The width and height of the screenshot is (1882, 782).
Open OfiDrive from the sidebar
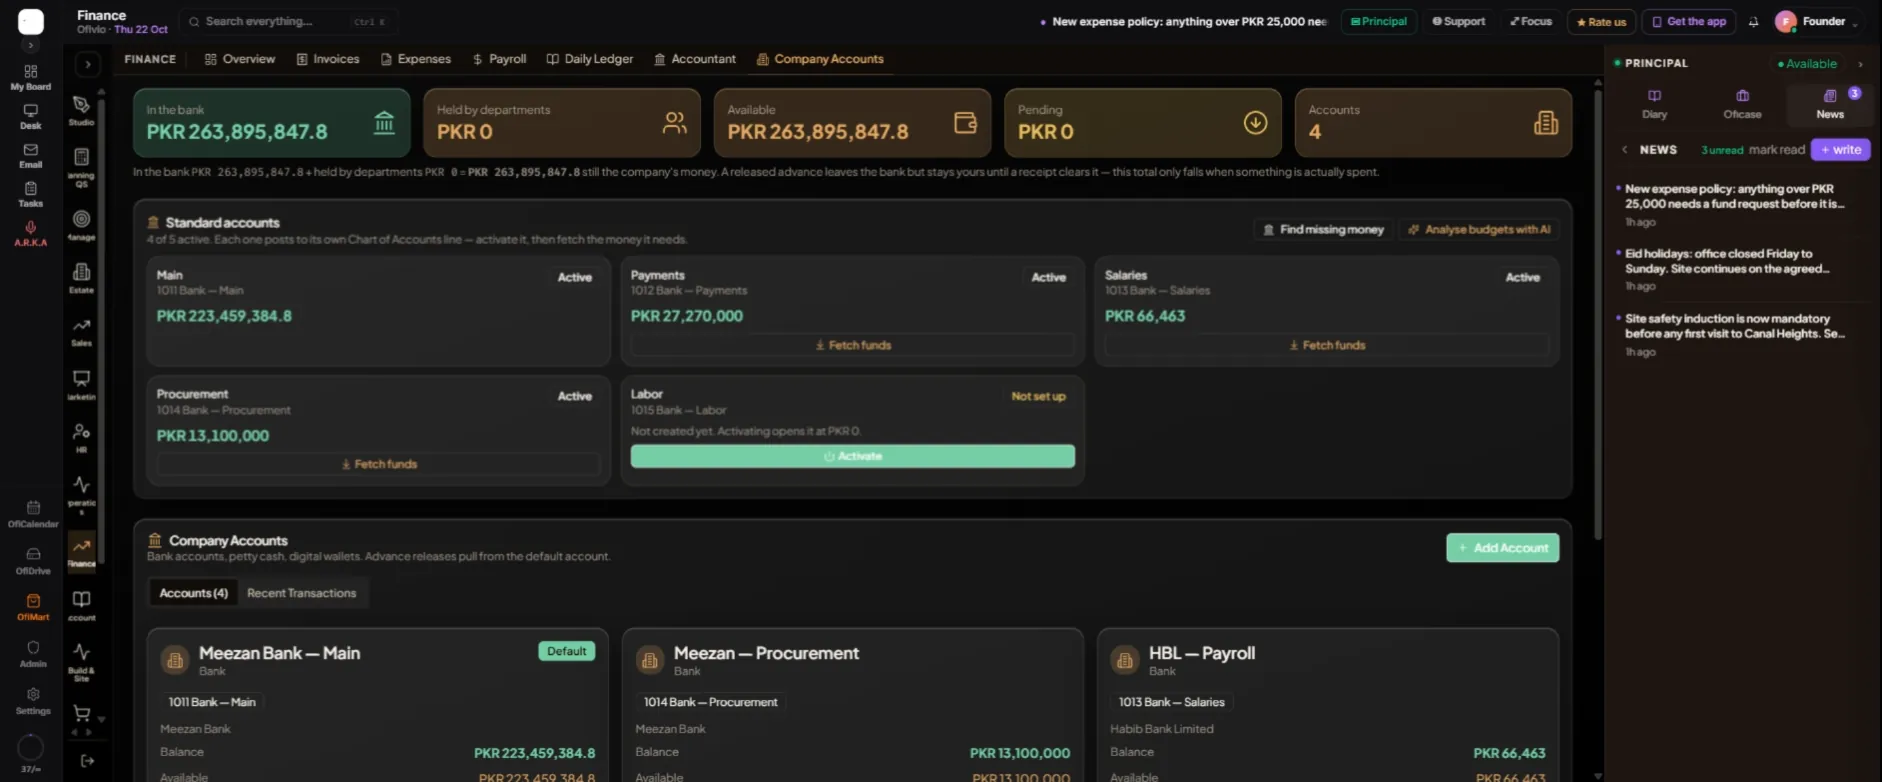coord(33,561)
